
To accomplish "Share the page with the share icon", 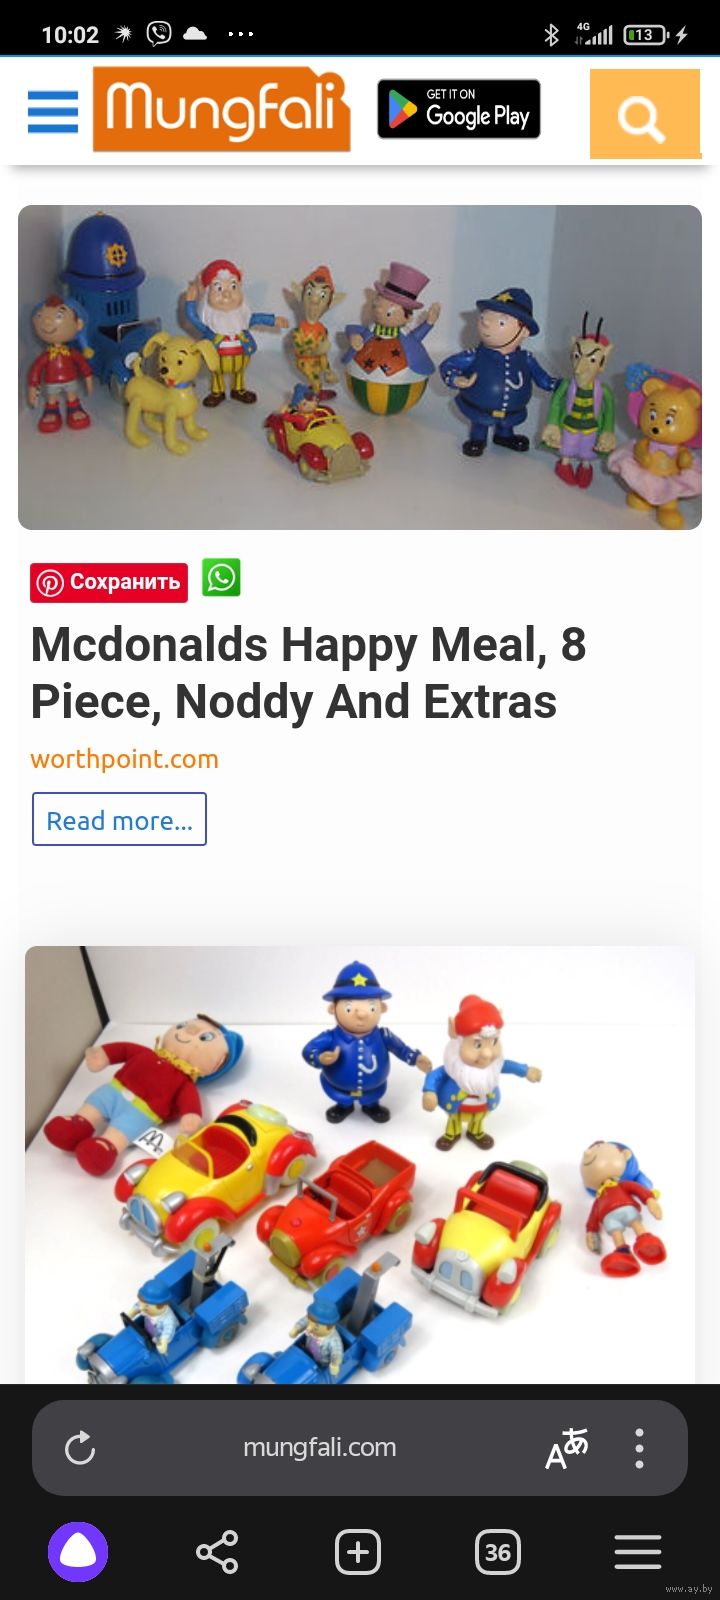I will 217,1552.
